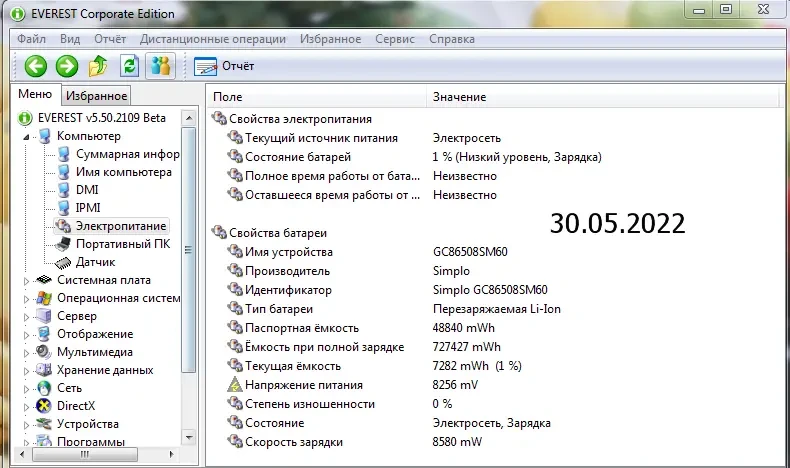Expand the DirectX tree node
Viewport: 790px width, 468px height.
coord(26,407)
